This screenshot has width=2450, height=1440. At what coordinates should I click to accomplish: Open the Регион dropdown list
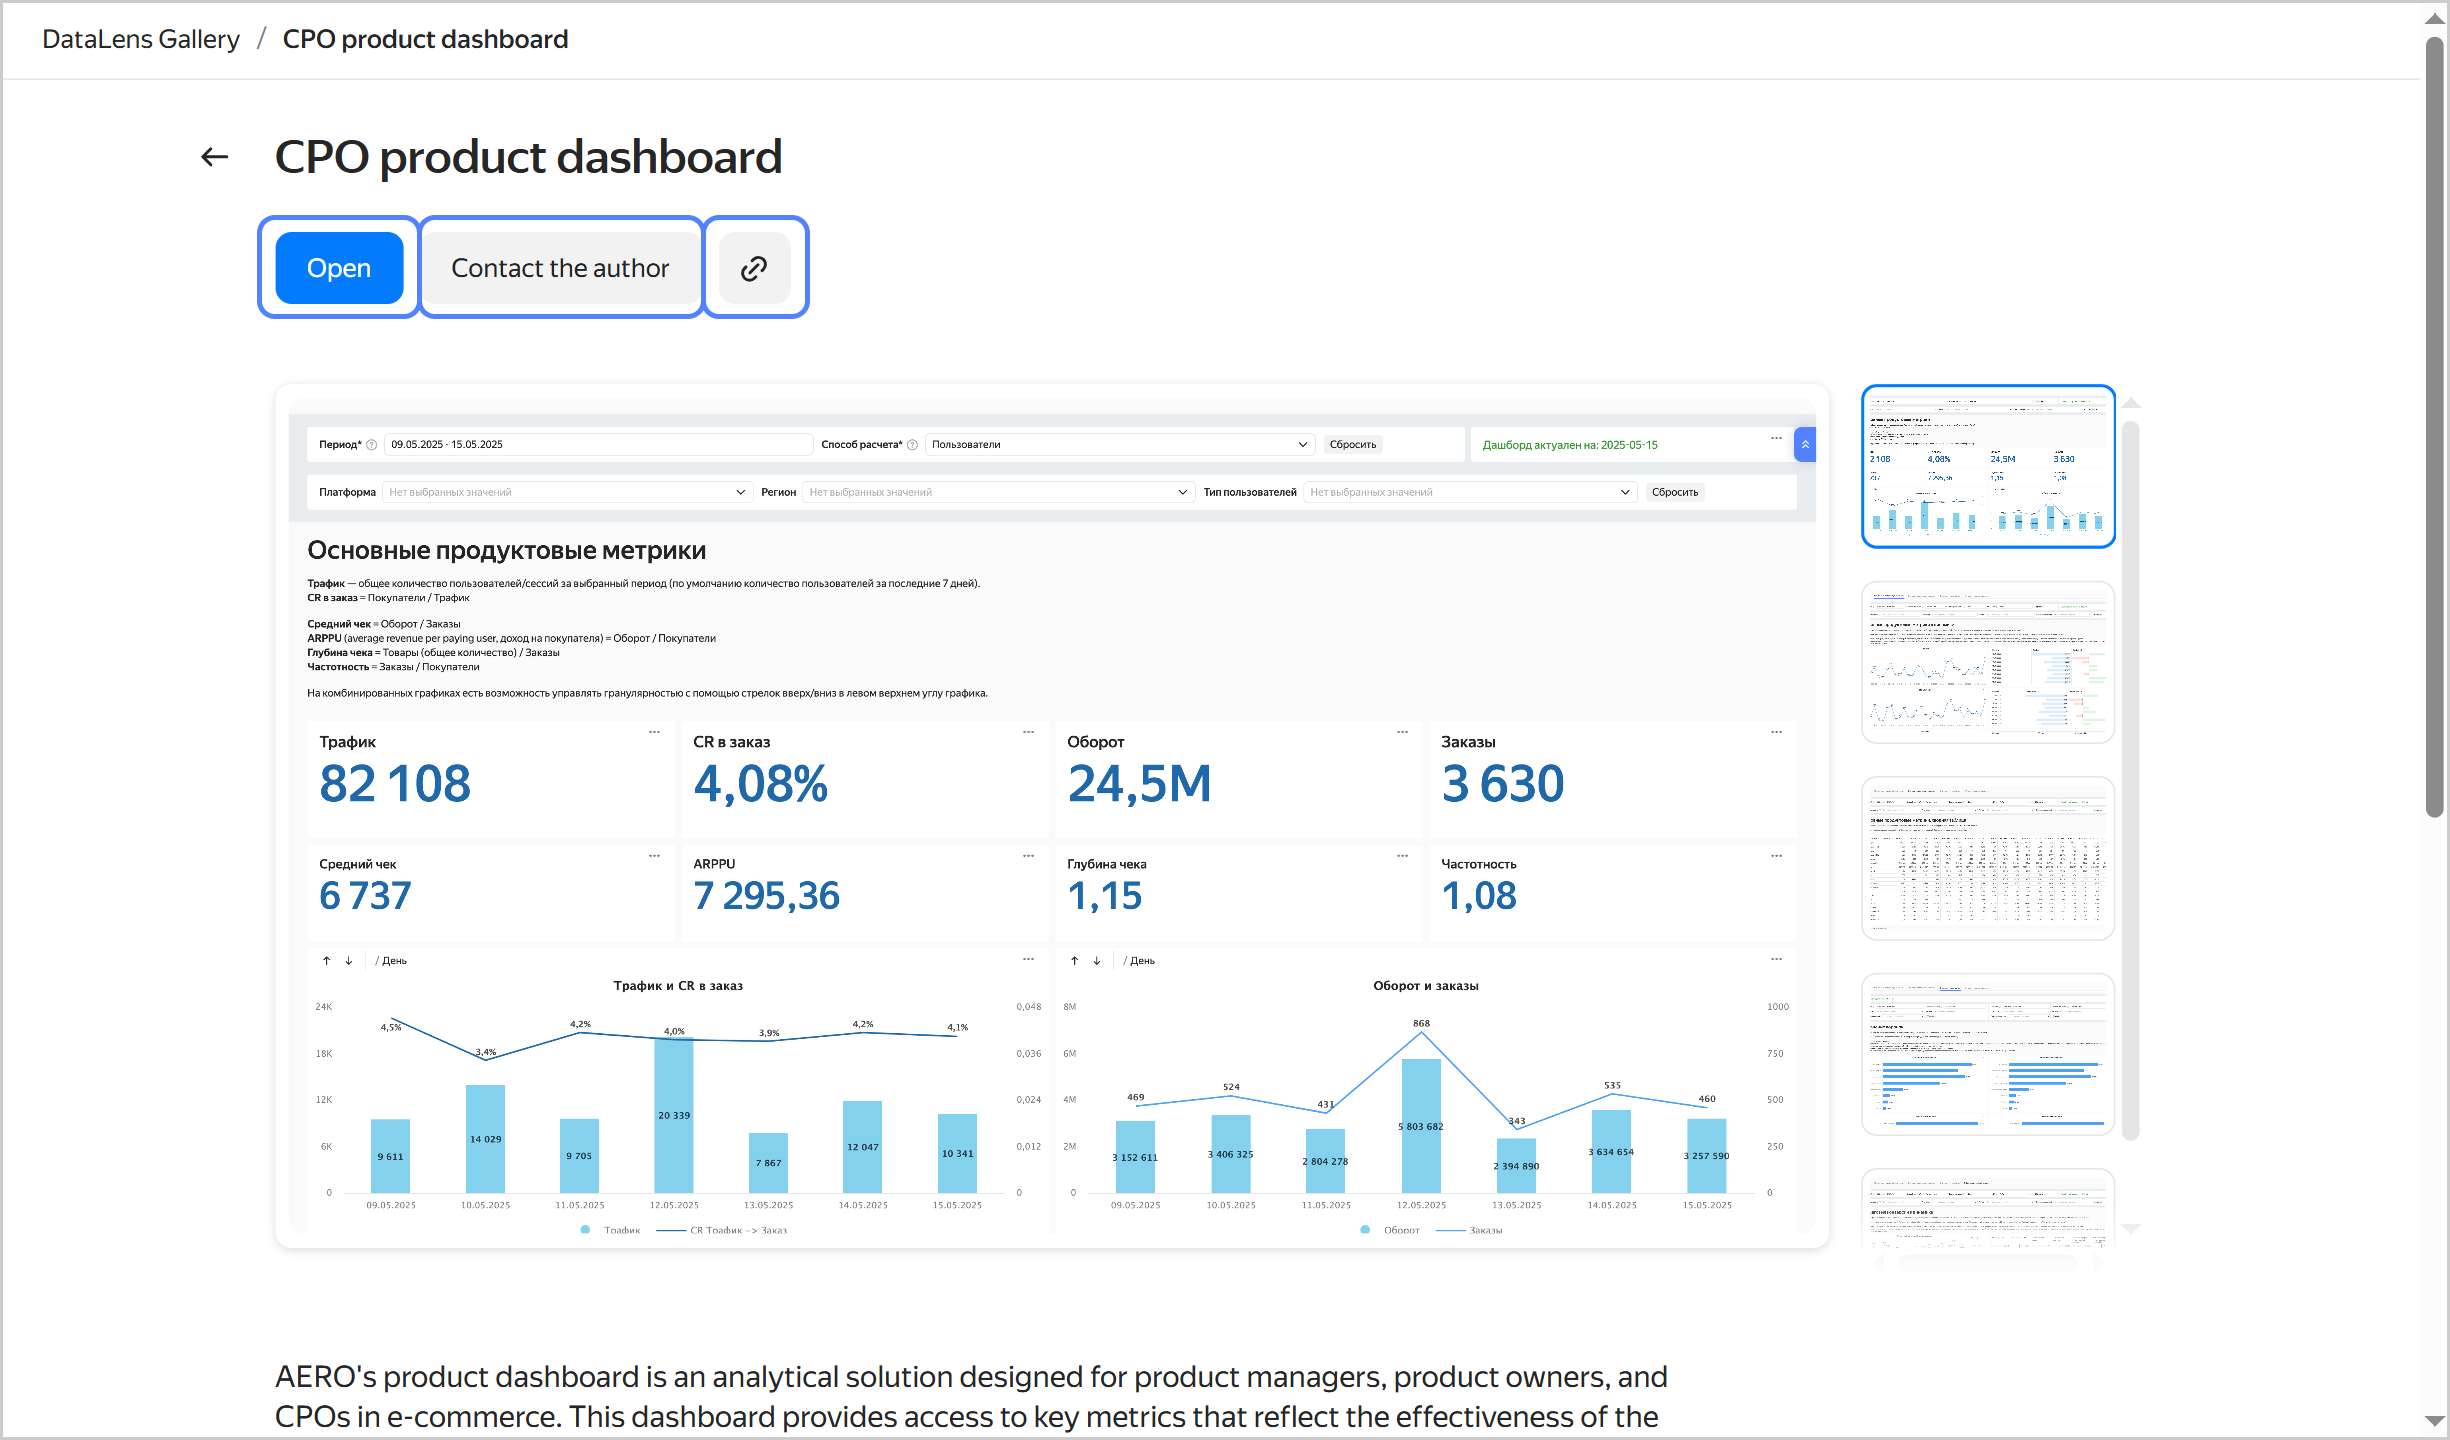coord(997,492)
